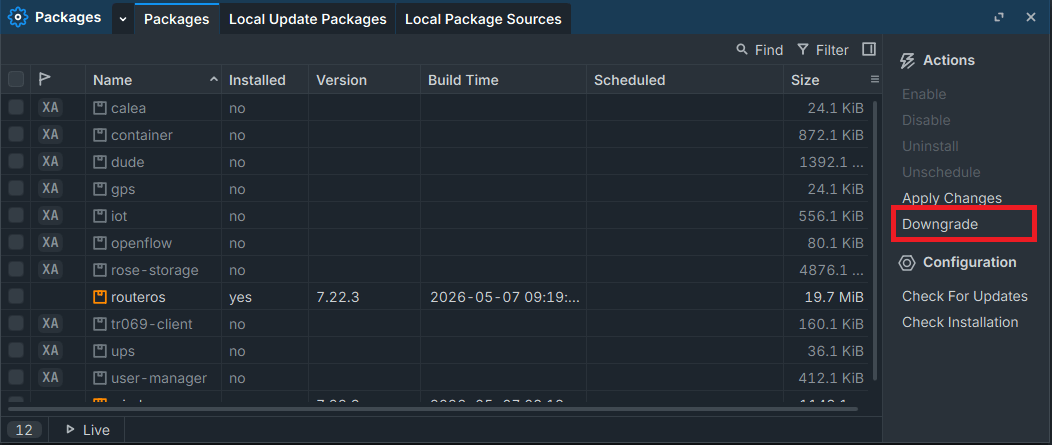The image size is (1052, 445).
Task: Click the XA flag badge on the calea row
Action: tap(50, 107)
